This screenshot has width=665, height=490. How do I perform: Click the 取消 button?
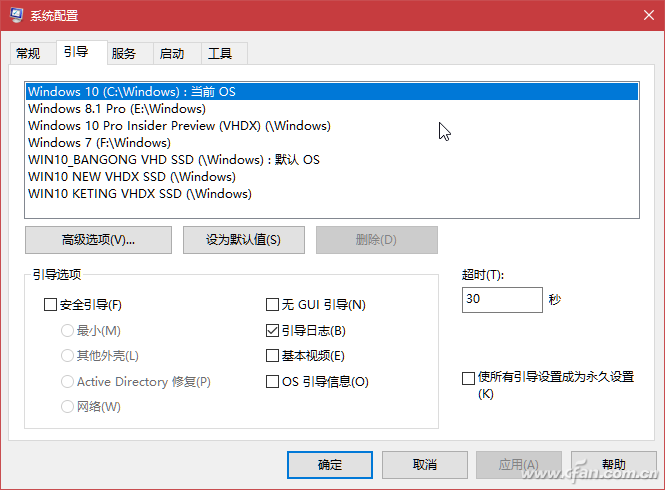tap(425, 465)
